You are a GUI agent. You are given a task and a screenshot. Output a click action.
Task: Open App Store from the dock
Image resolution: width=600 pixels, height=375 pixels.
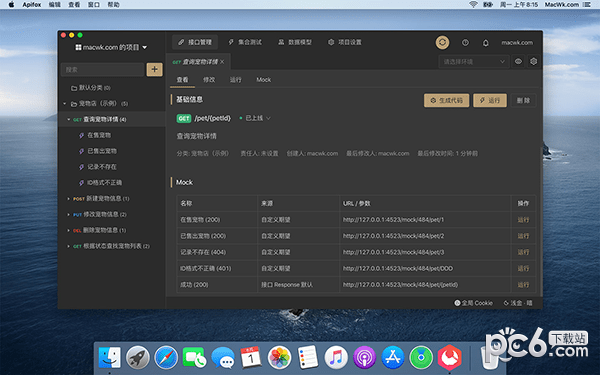point(393,357)
